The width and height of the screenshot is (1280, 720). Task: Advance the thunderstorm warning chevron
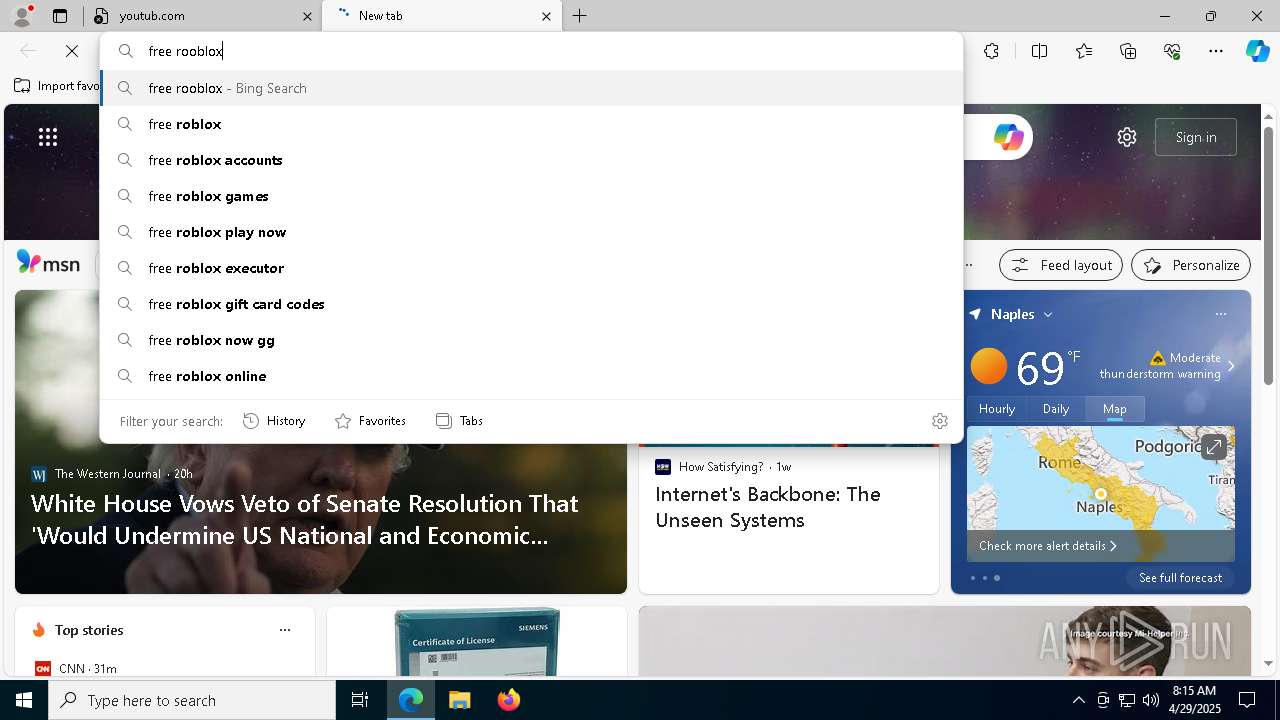tap(1231, 366)
